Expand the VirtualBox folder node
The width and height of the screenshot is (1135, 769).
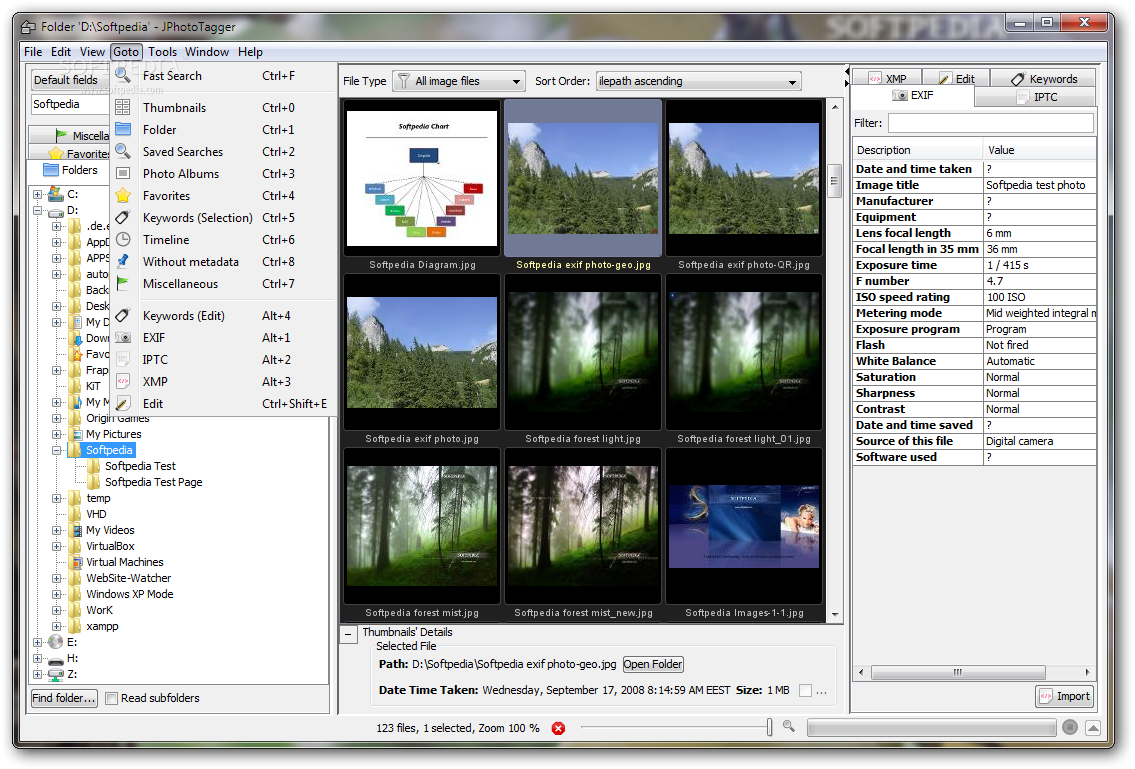tap(56, 547)
